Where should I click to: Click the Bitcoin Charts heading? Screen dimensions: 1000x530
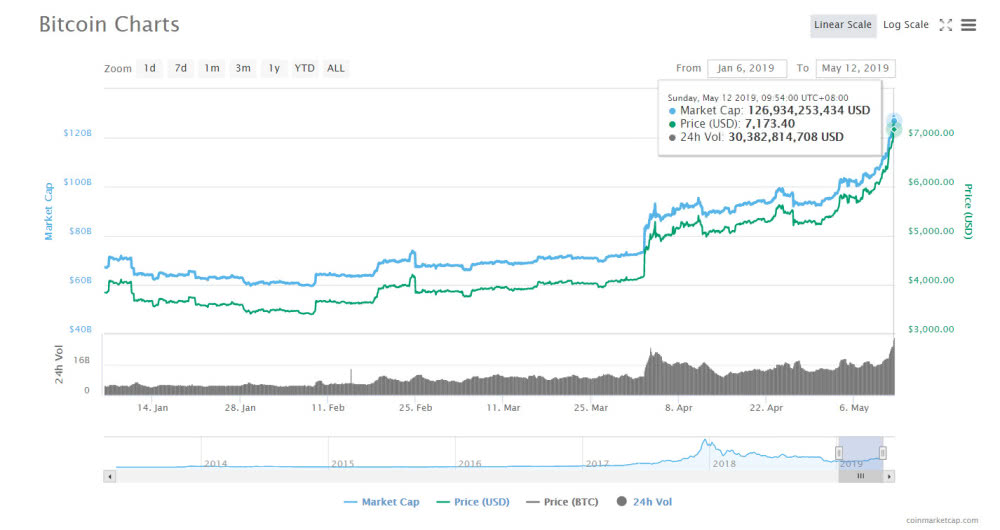click(x=109, y=24)
